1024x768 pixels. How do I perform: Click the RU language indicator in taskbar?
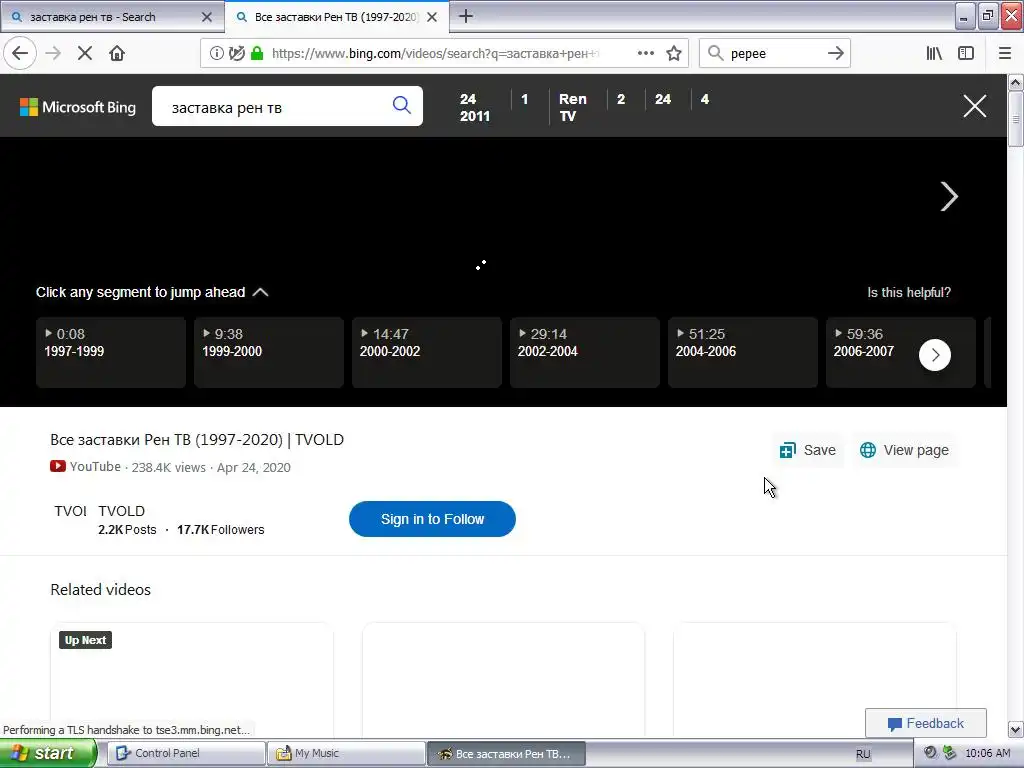click(x=863, y=754)
